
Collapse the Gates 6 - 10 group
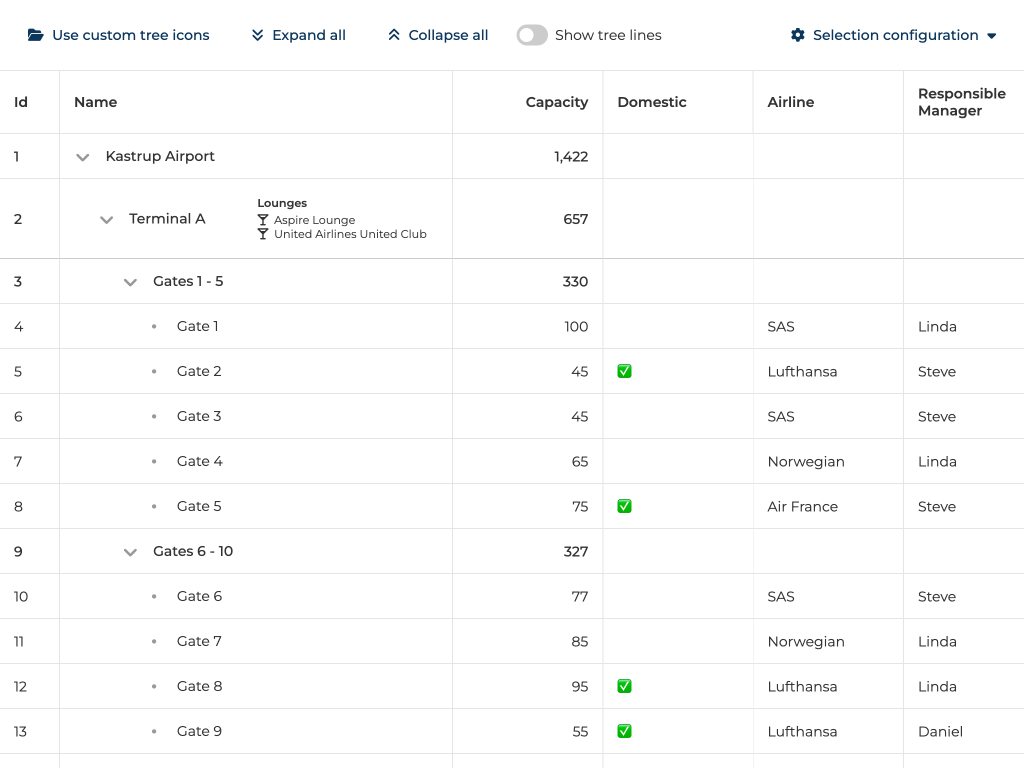(130, 552)
